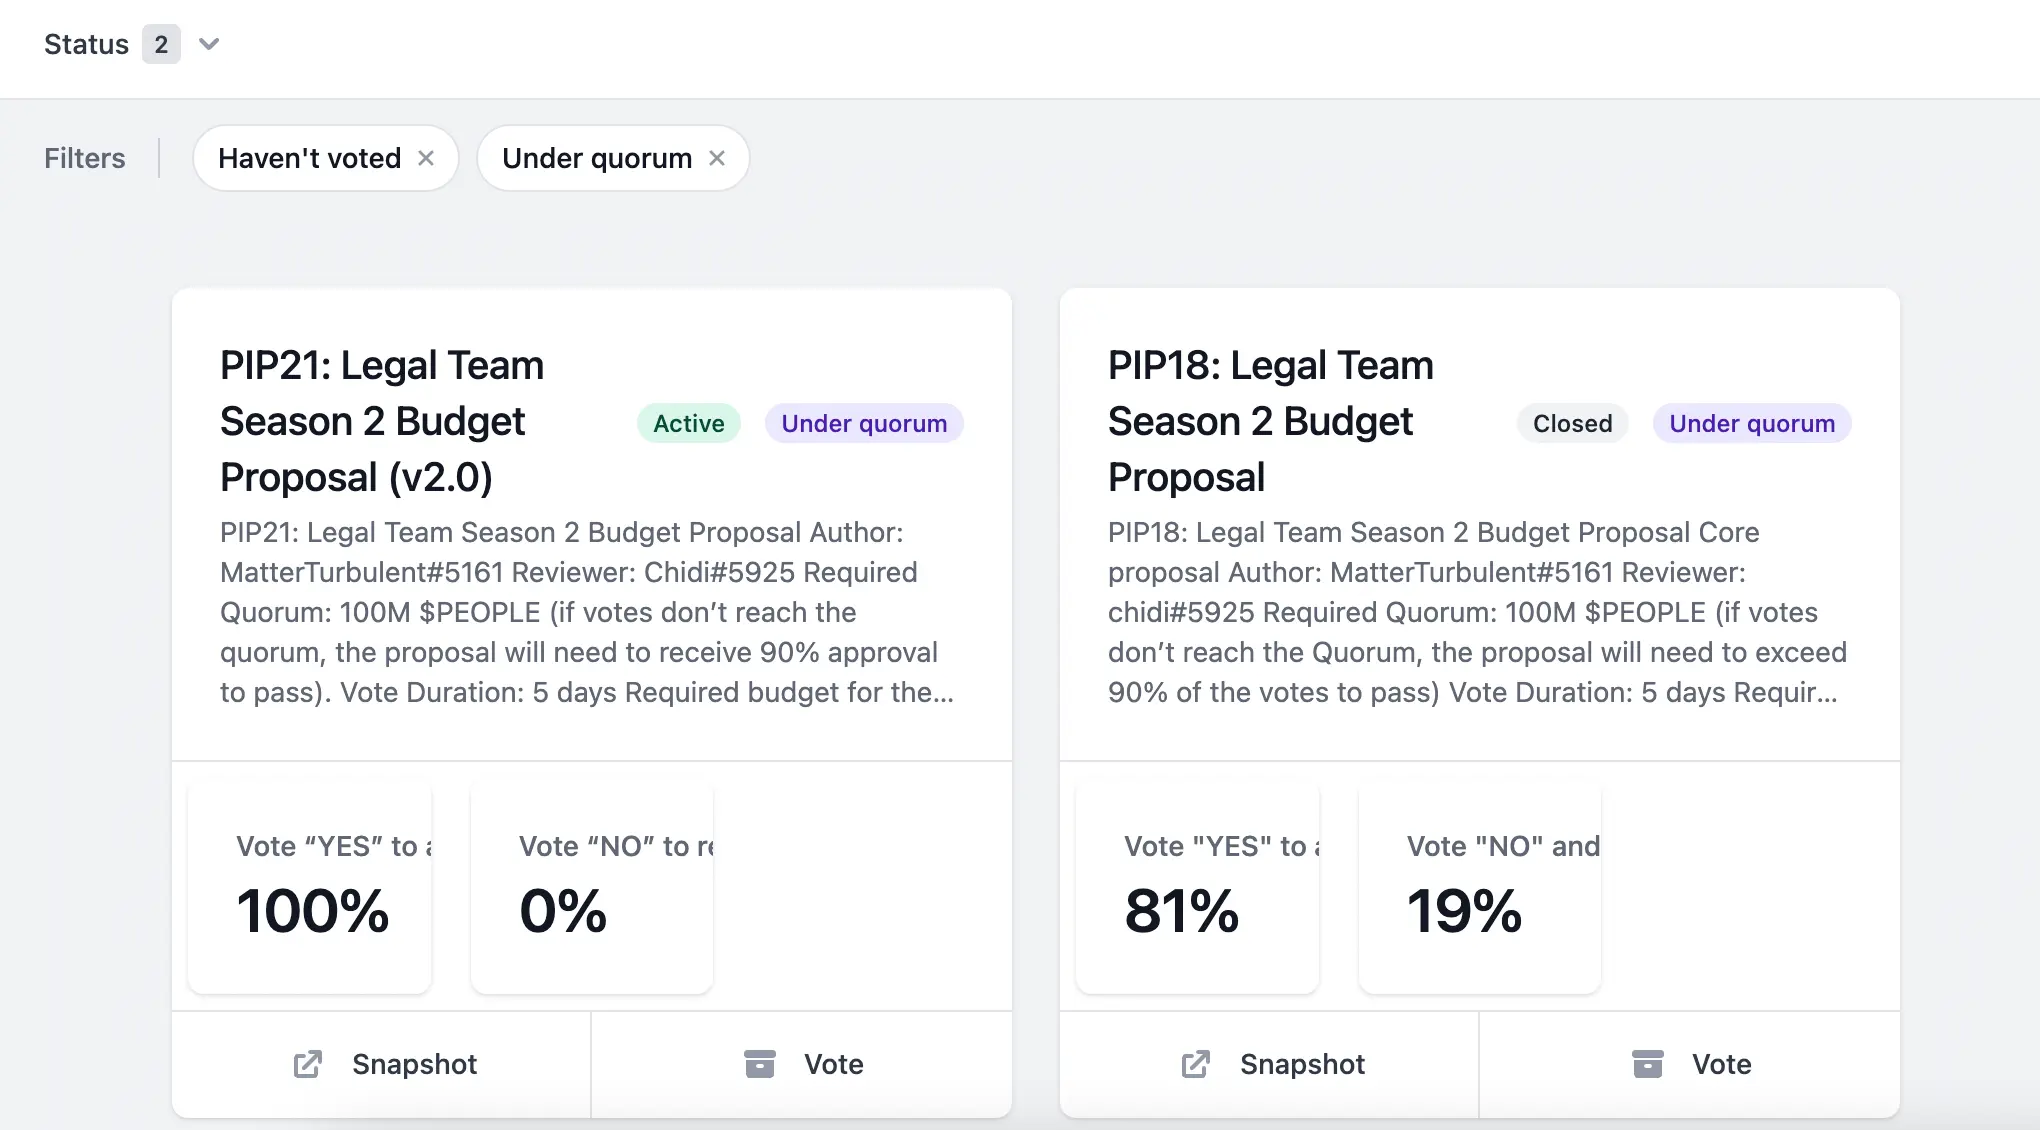This screenshot has width=2040, height=1130.
Task: Click the external-link icon on PIP21 Snapshot
Action: (308, 1064)
